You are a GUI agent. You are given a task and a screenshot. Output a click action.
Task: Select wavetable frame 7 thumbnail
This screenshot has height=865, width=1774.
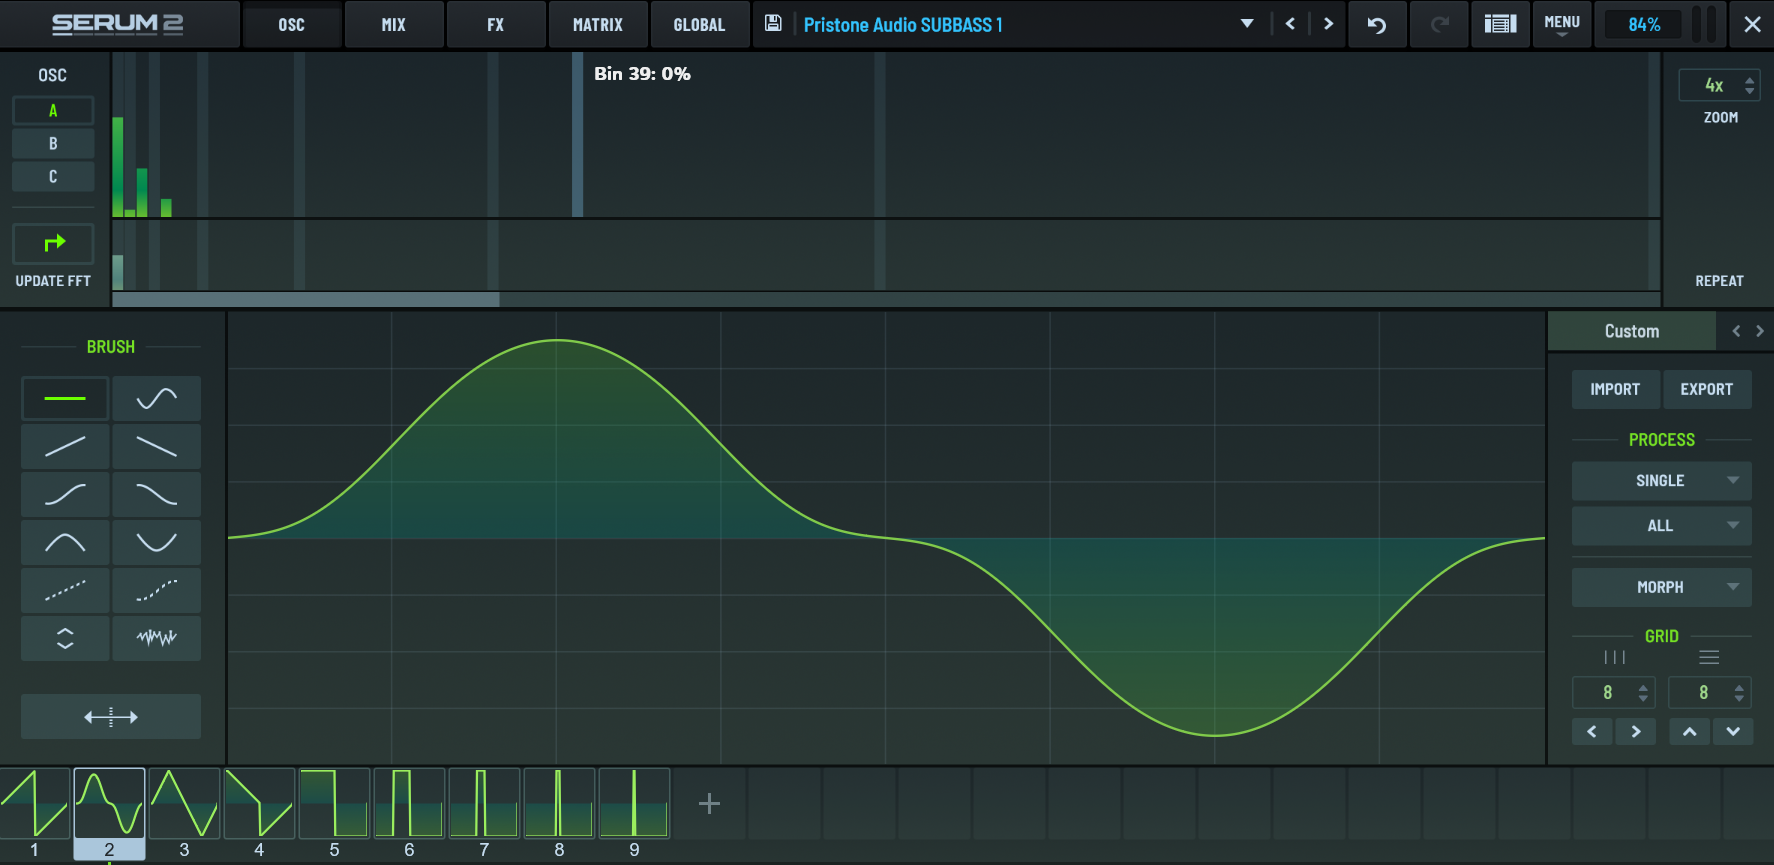pos(484,803)
